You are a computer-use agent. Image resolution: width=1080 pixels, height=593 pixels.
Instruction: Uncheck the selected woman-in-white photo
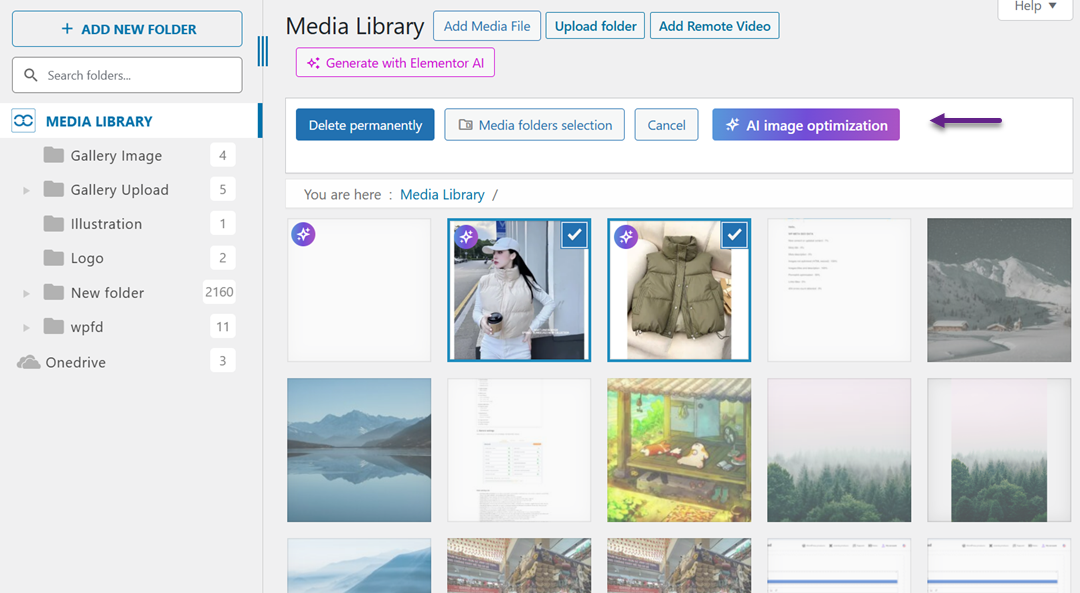click(574, 235)
